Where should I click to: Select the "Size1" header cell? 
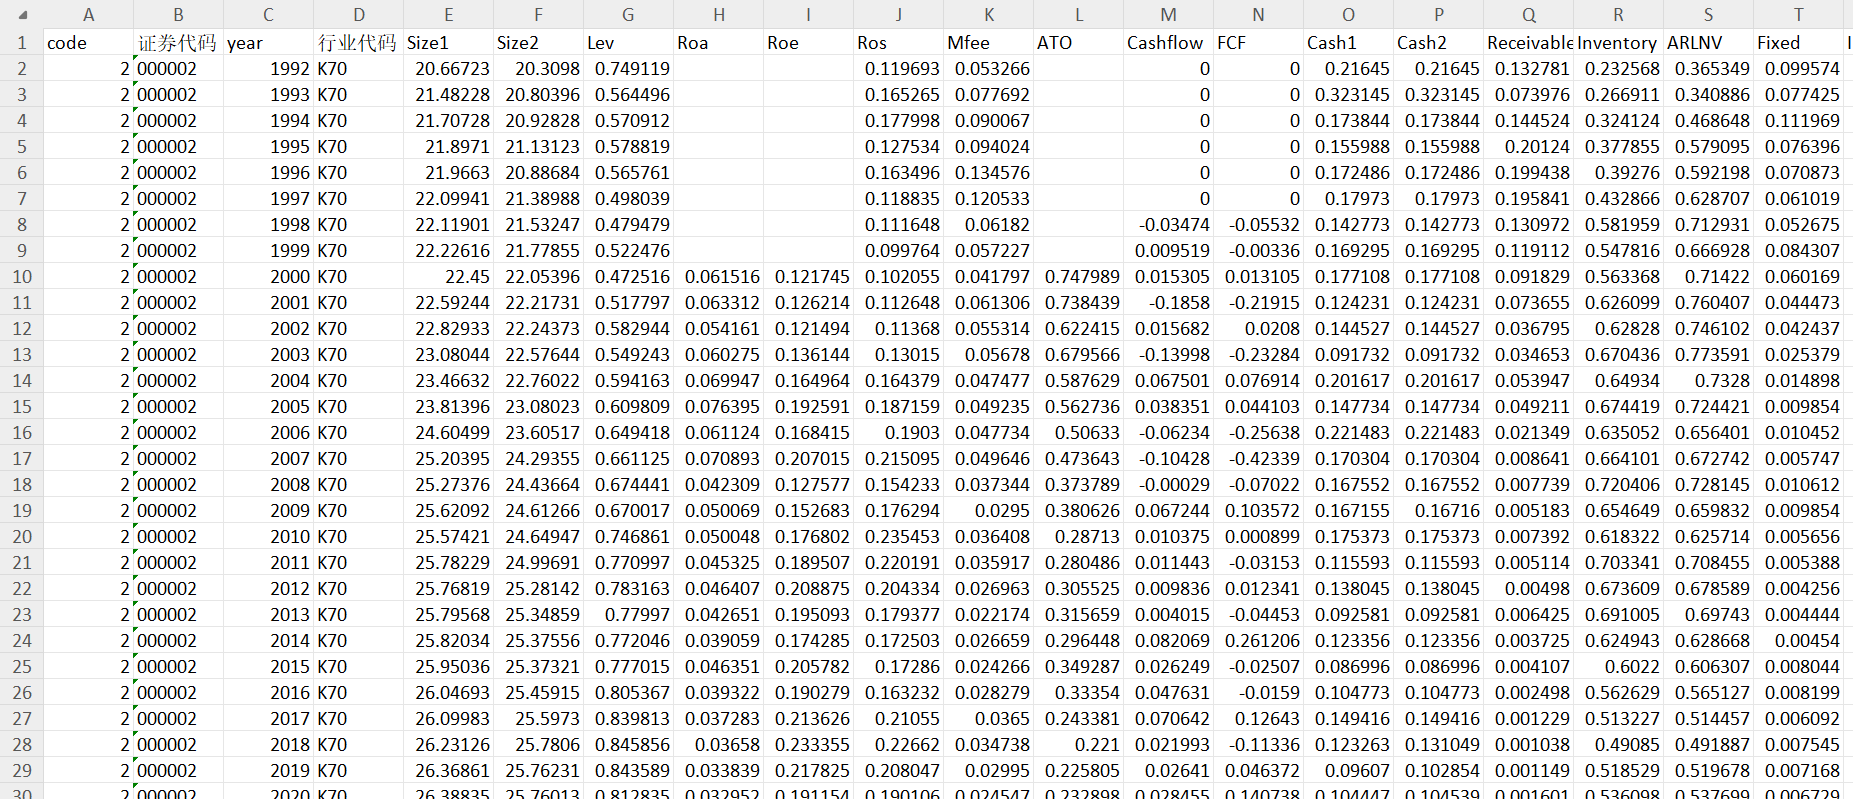[x=449, y=43]
